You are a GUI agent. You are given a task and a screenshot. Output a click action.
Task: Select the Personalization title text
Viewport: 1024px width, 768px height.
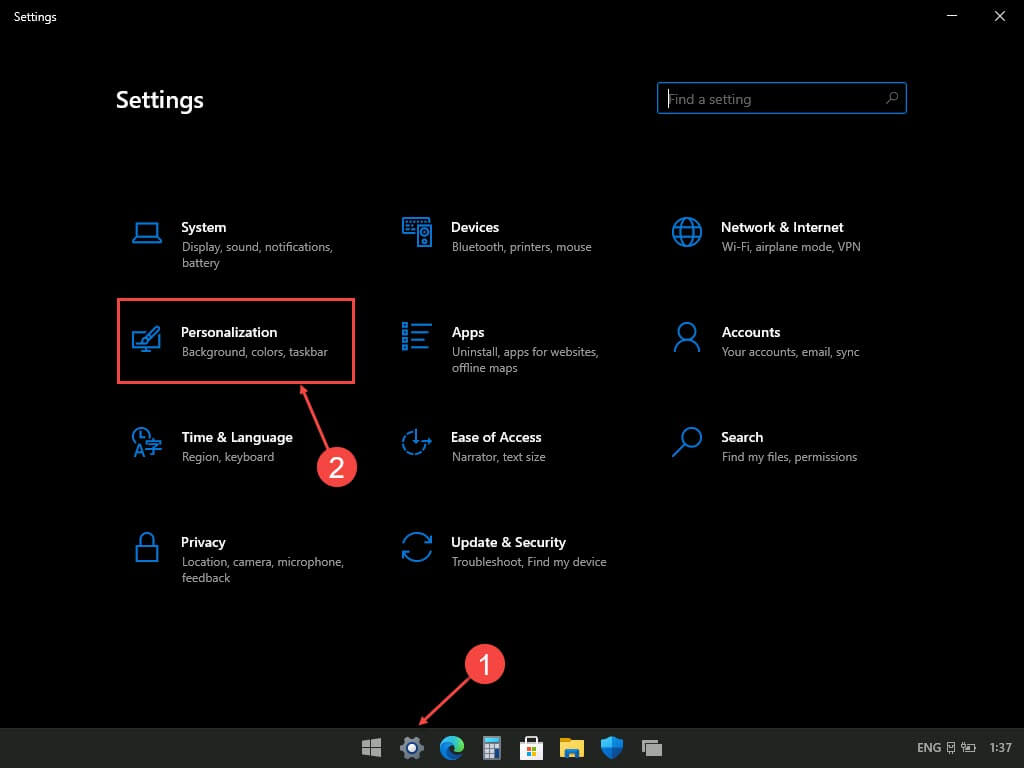[x=229, y=332]
